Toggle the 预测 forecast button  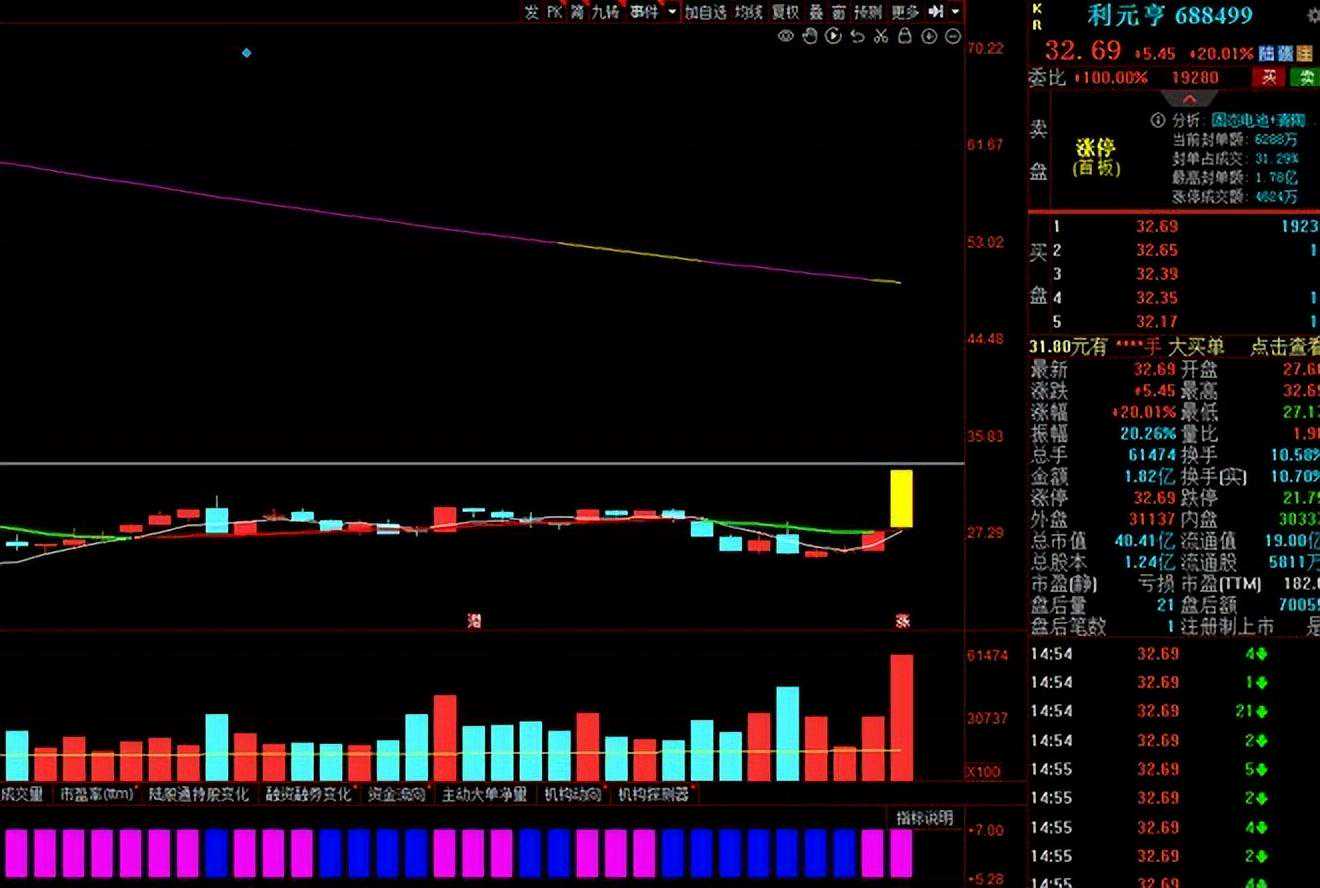point(868,11)
